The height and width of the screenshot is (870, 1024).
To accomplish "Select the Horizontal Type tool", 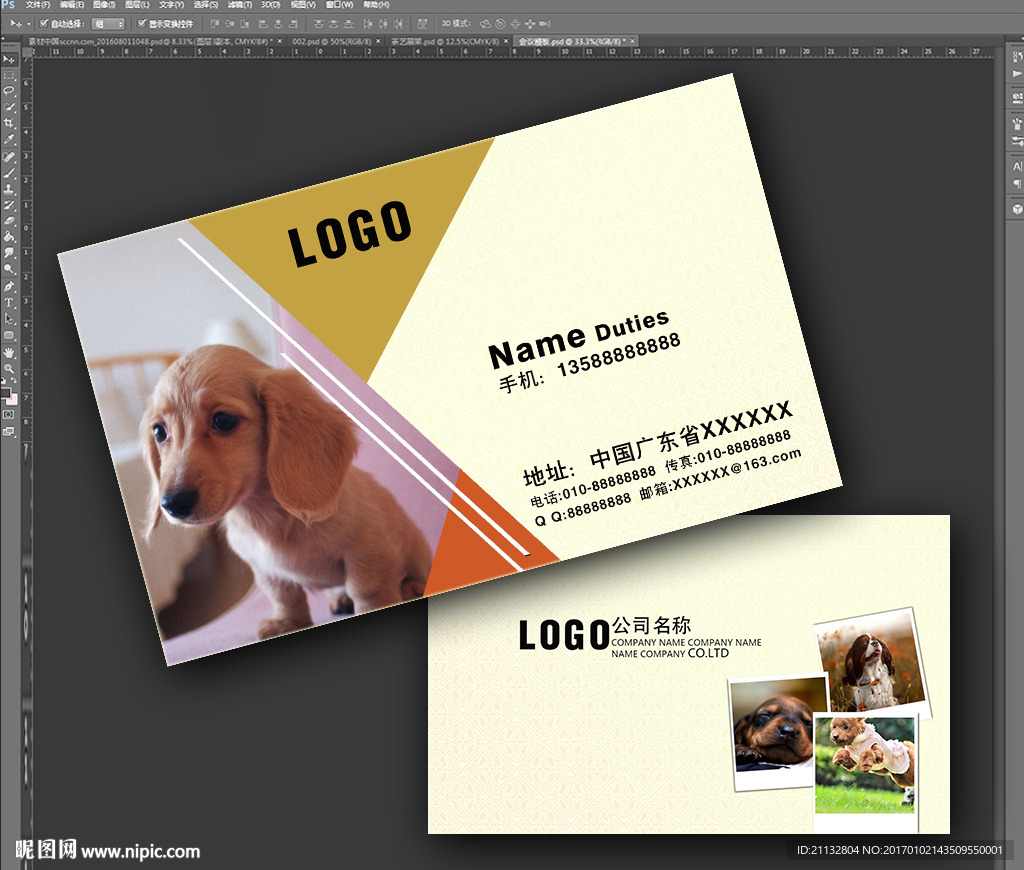I will [9, 302].
